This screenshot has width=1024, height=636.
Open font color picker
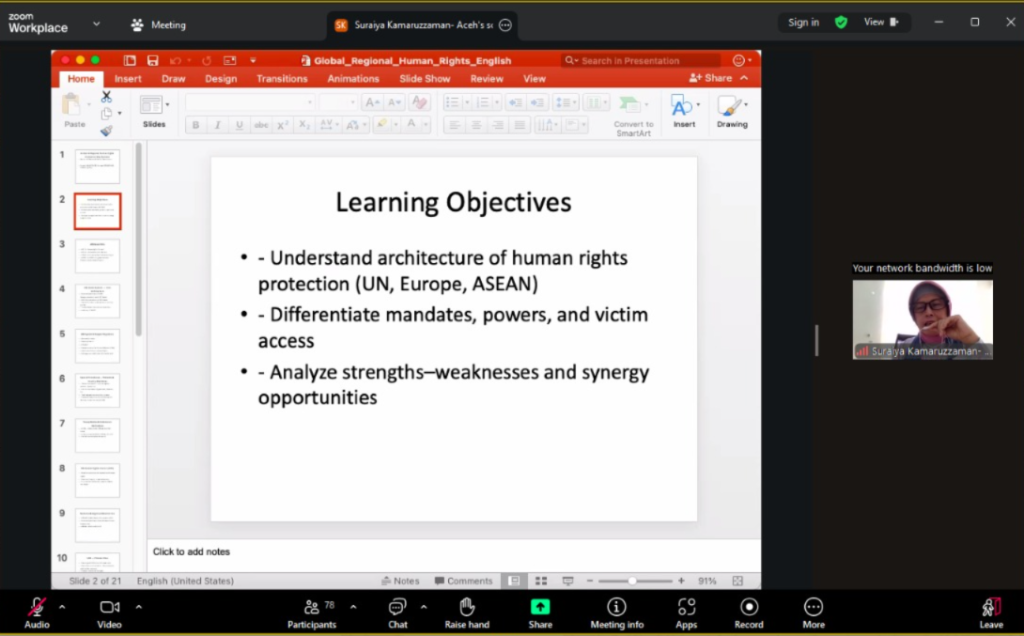(x=426, y=125)
